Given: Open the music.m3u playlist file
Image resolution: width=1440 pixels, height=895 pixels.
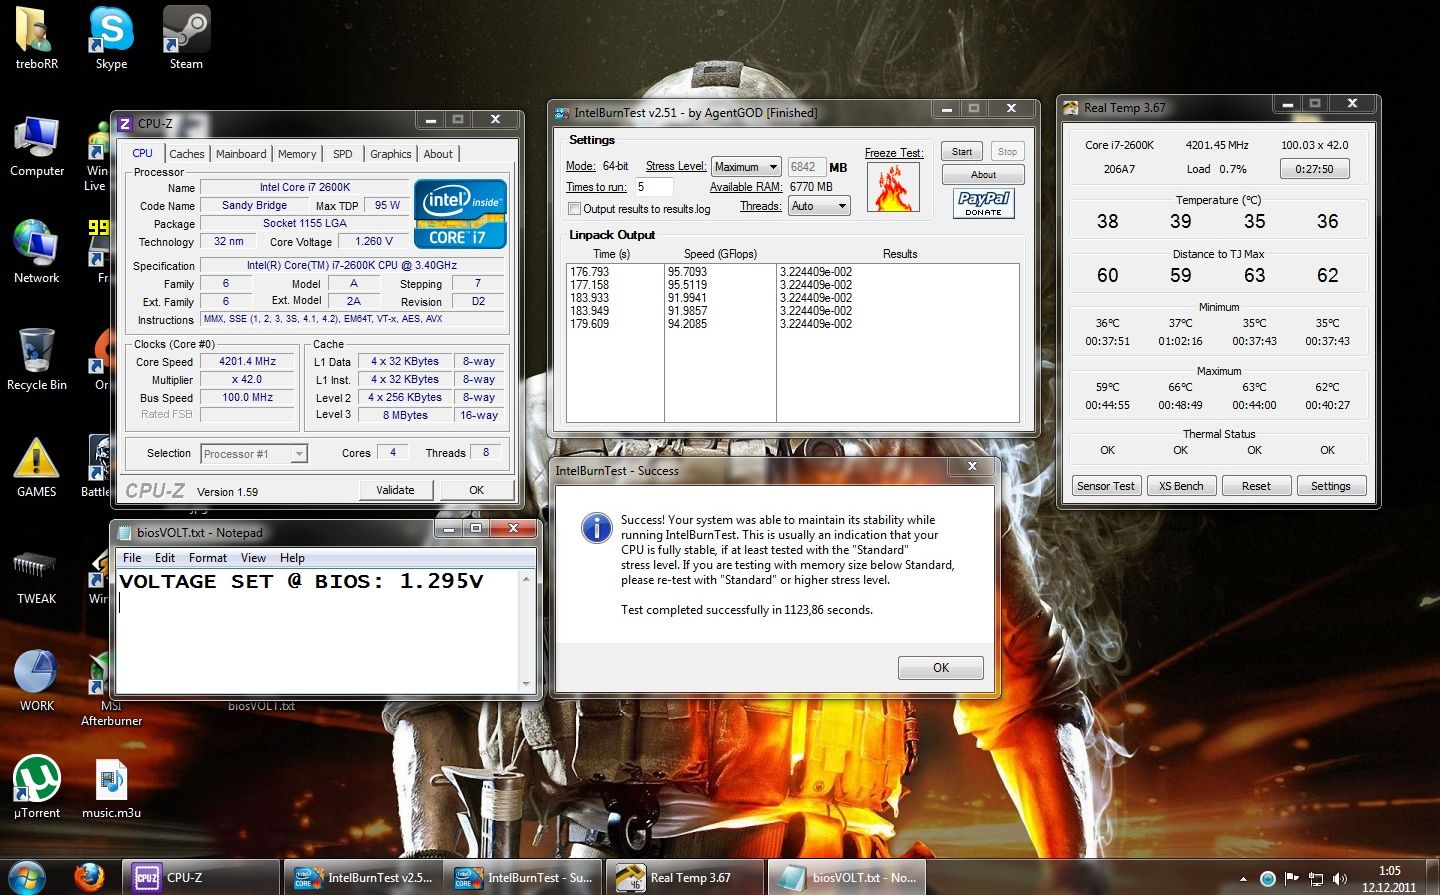Looking at the screenshot, I should (111, 788).
